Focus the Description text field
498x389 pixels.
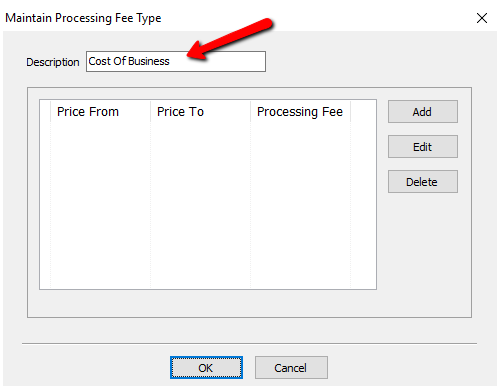tap(176, 61)
